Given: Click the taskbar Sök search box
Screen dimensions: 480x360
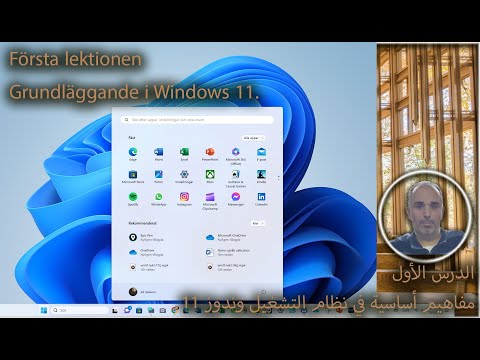Looking at the screenshot, I should pos(80,310).
